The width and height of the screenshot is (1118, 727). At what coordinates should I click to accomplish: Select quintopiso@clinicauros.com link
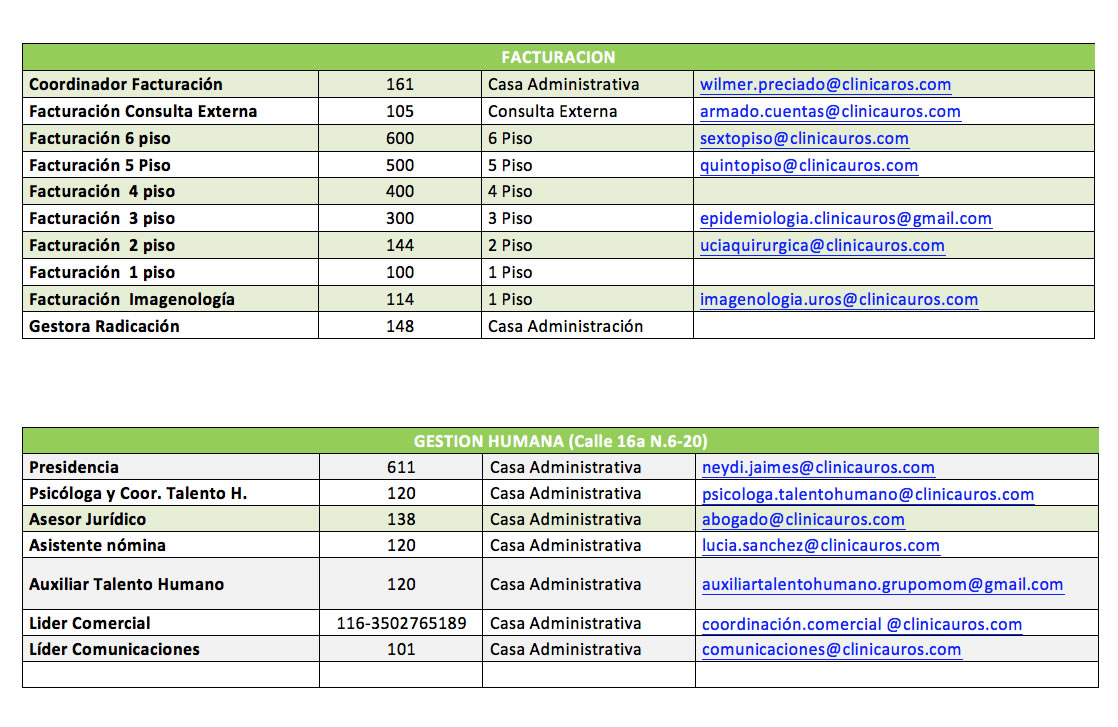coord(809,166)
